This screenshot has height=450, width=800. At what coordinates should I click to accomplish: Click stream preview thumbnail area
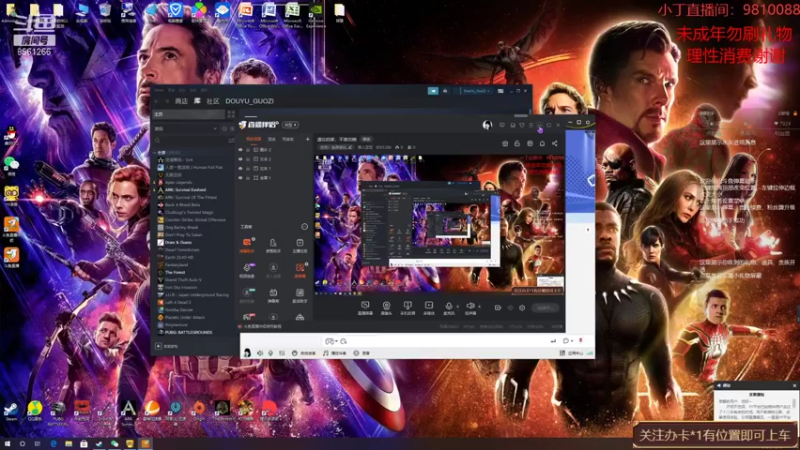point(439,223)
